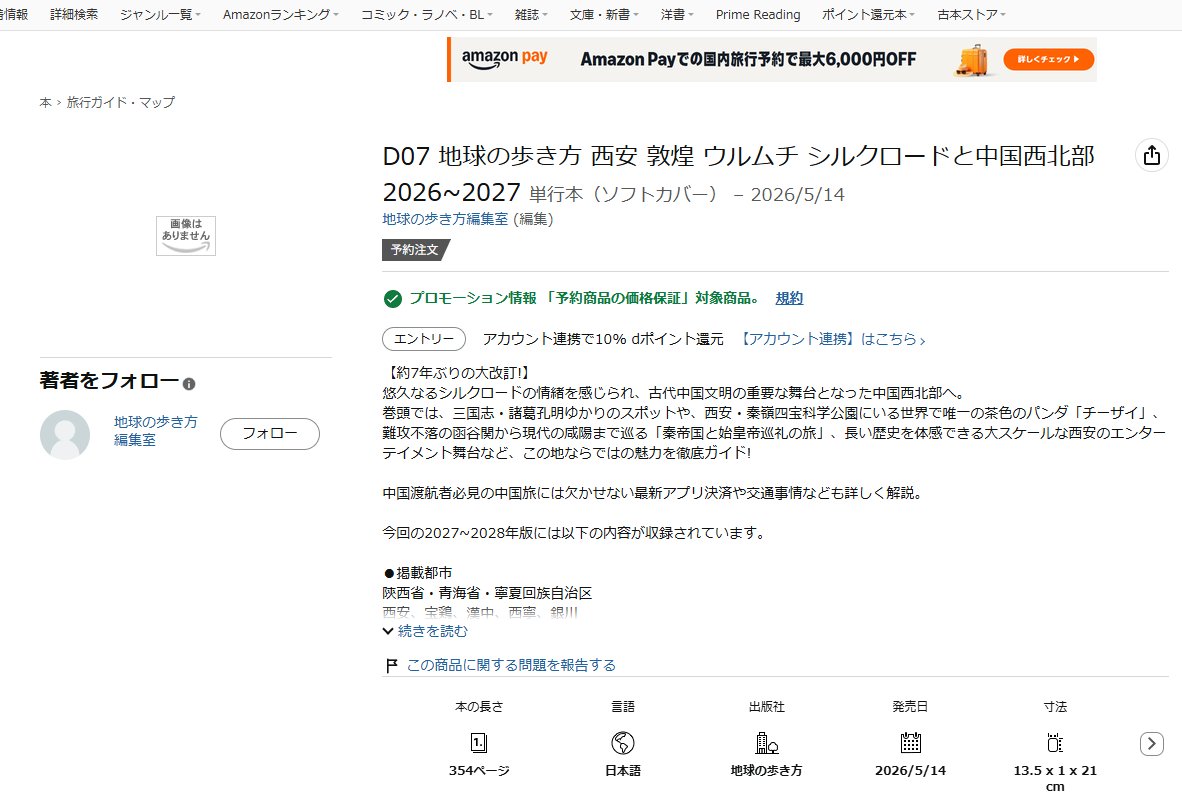Click この商品に関する問題を報告する link

tap(511, 666)
